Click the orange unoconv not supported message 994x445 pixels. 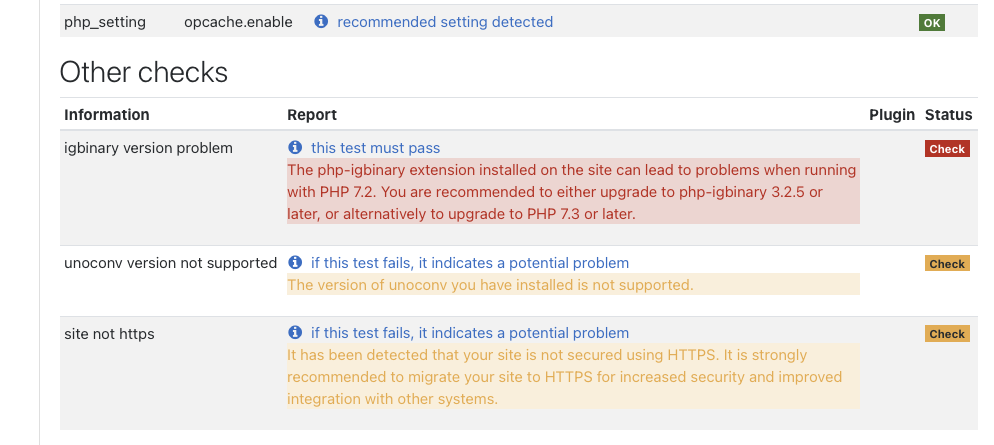coord(573,285)
